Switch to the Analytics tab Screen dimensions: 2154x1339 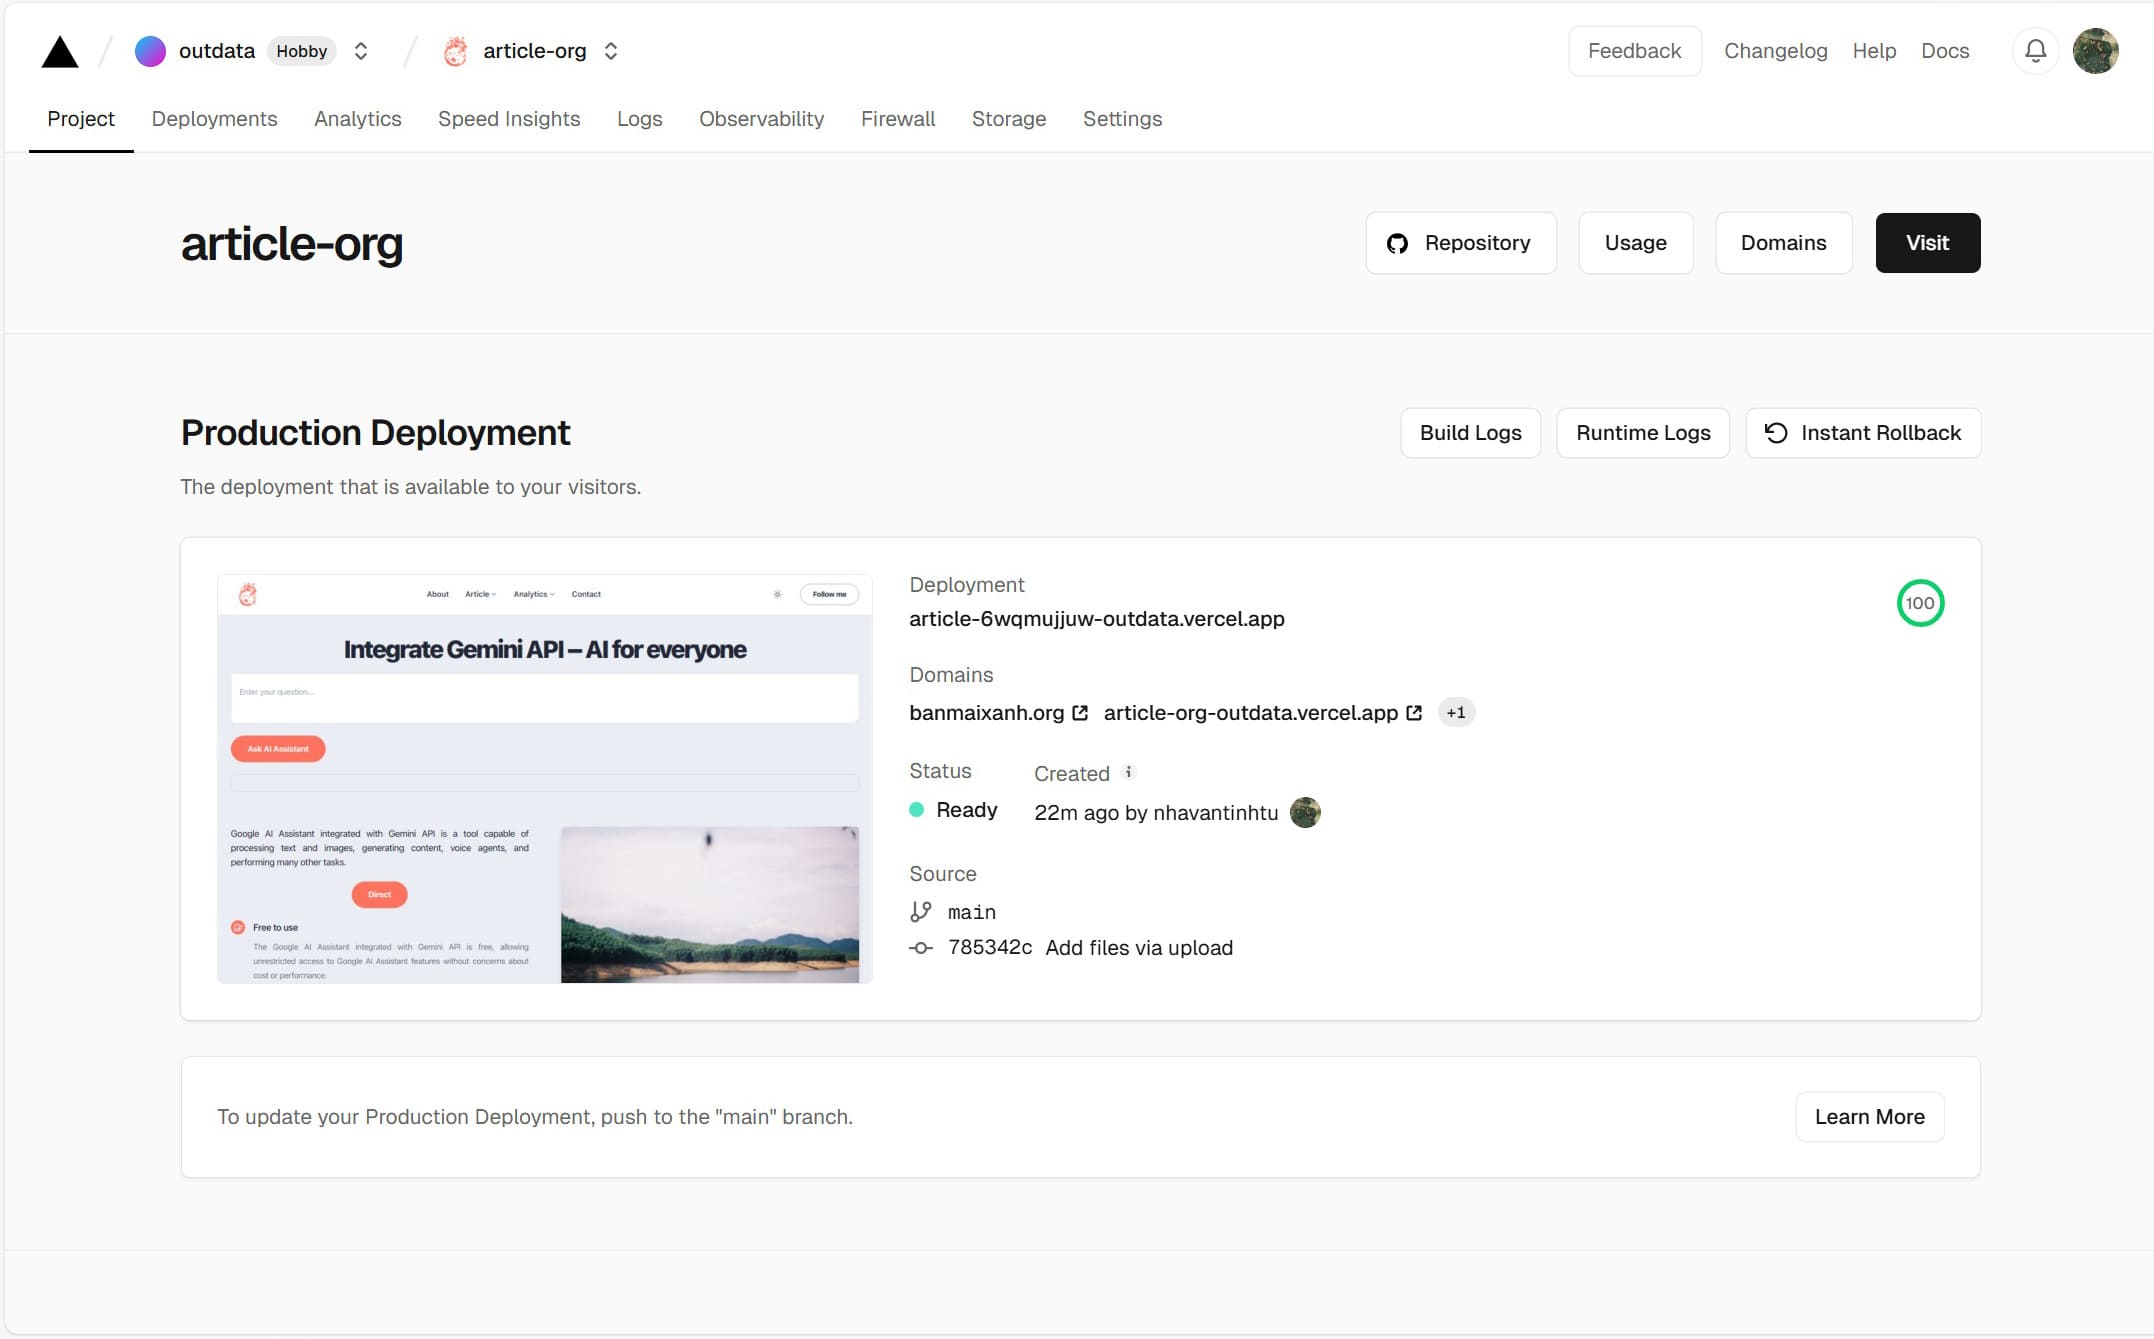[358, 119]
